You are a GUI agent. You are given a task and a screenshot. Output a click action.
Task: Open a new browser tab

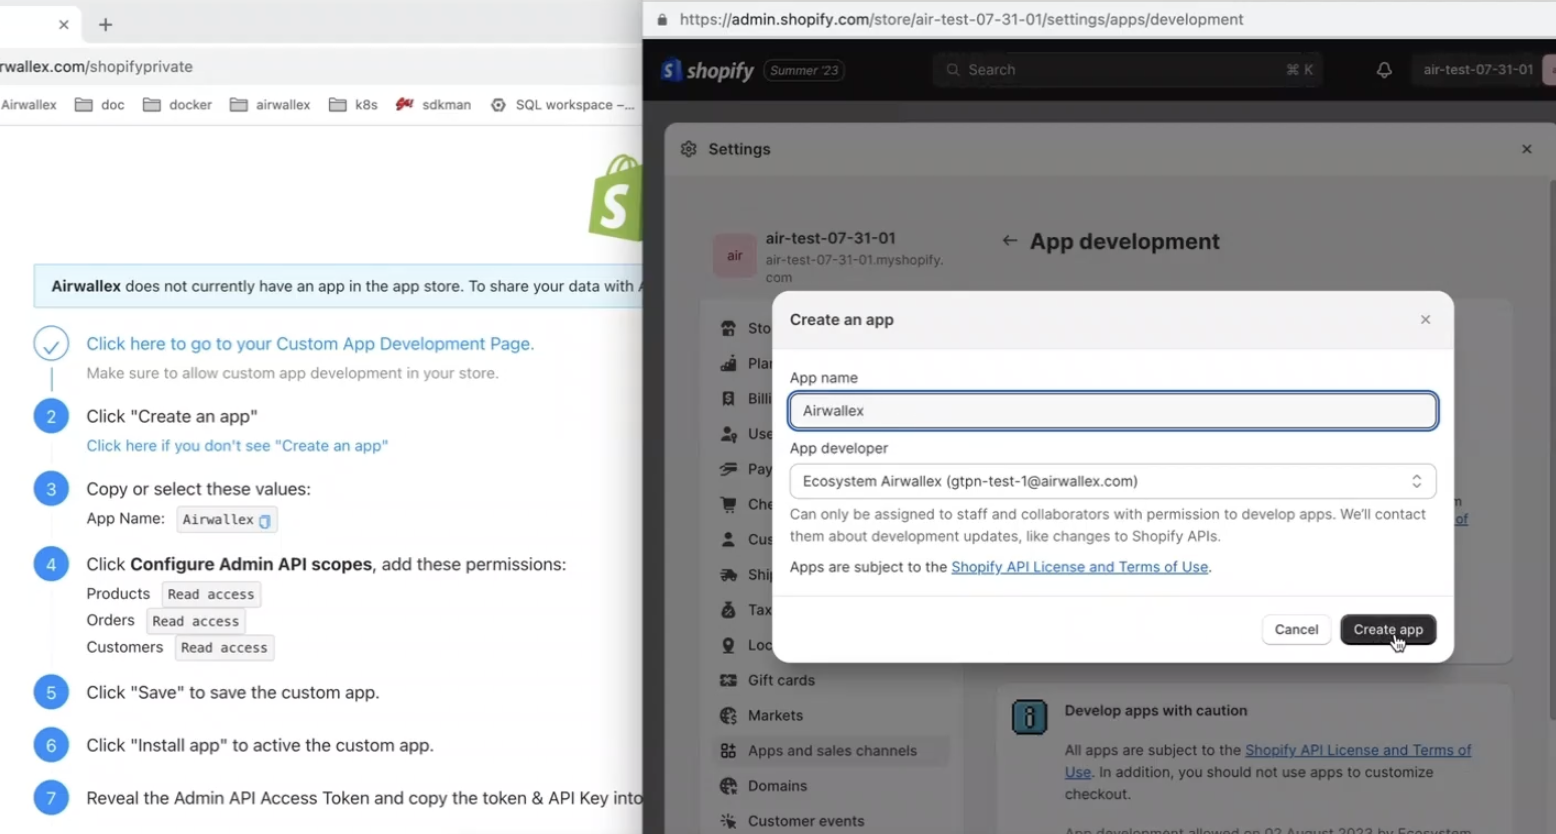(x=105, y=24)
